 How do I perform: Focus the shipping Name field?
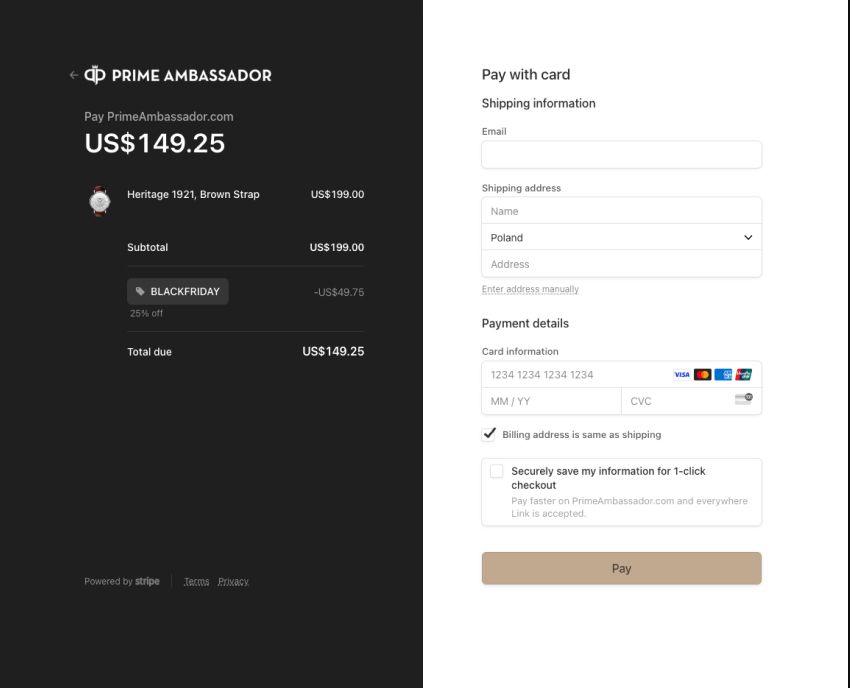coord(621,211)
